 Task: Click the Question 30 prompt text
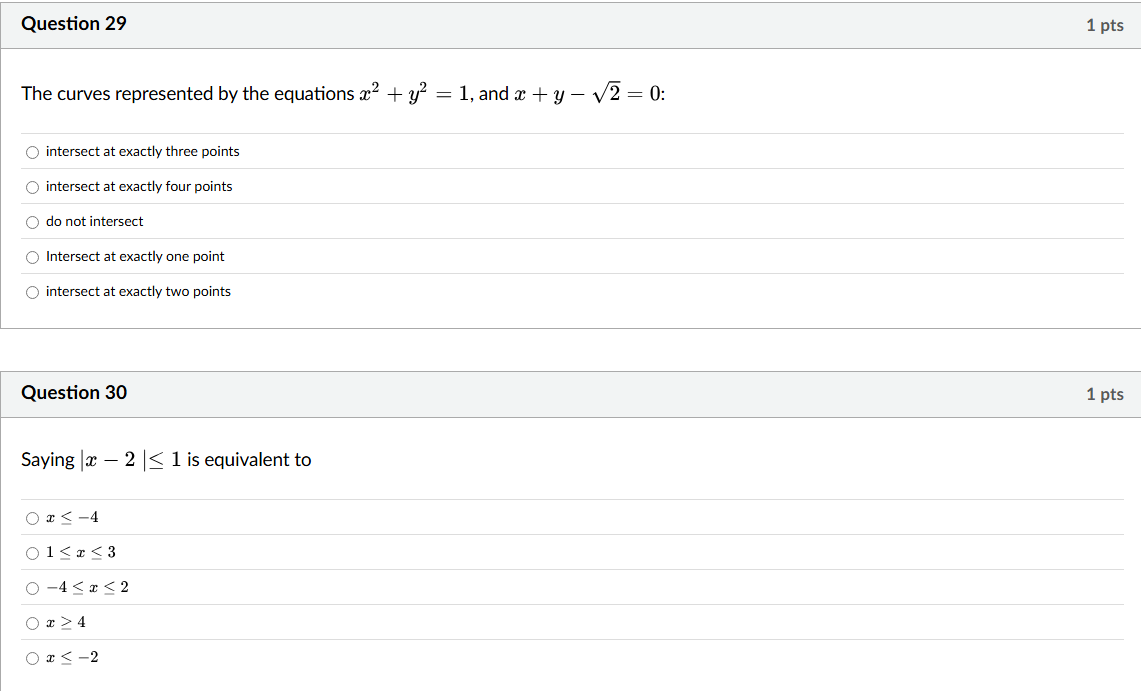(165, 459)
